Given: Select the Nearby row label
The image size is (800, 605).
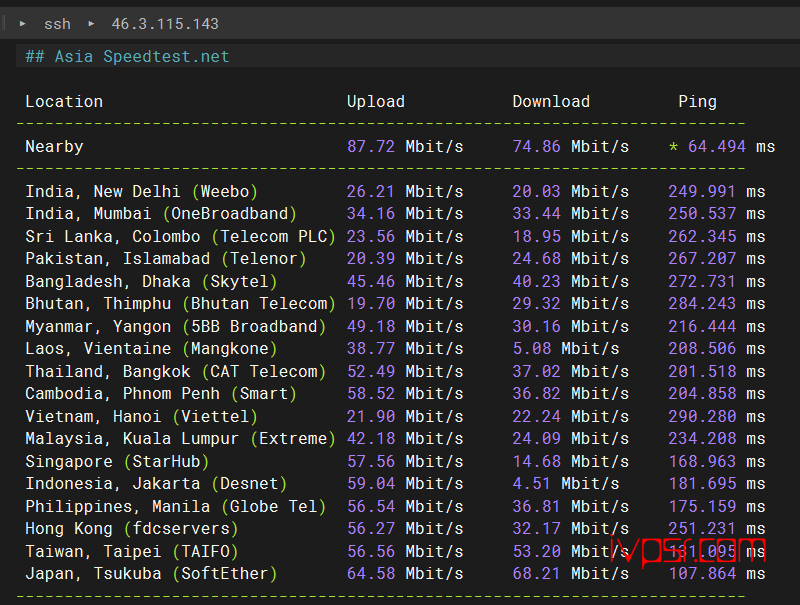Looking at the screenshot, I should pyautogui.click(x=54, y=146).
